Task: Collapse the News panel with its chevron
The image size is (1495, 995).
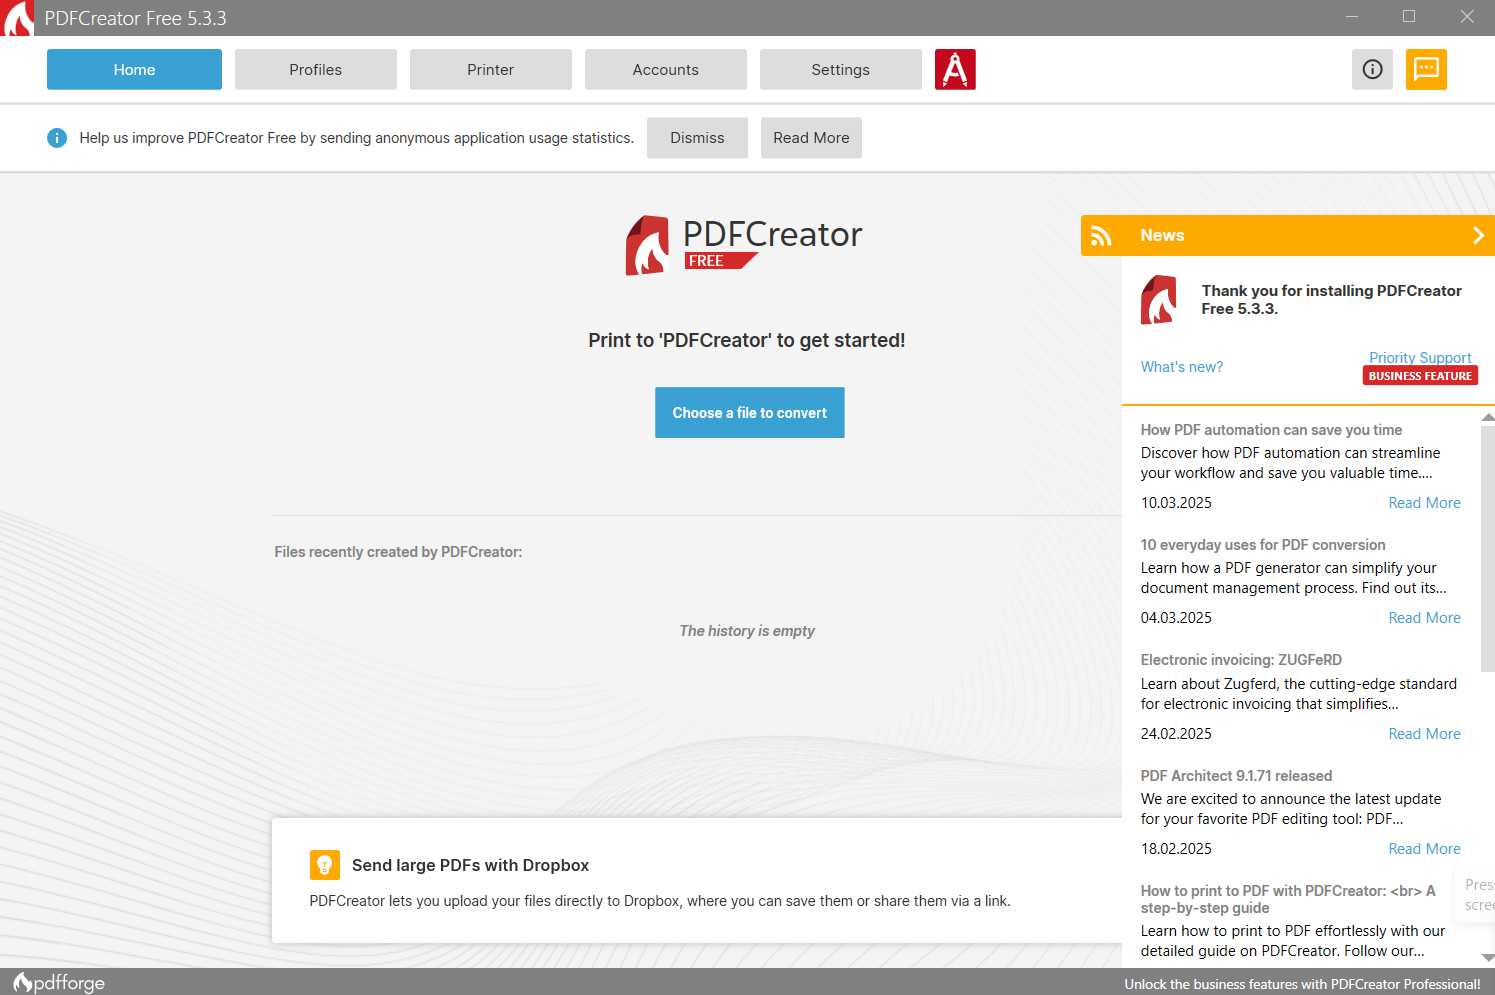Action: (x=1478, y=235)
